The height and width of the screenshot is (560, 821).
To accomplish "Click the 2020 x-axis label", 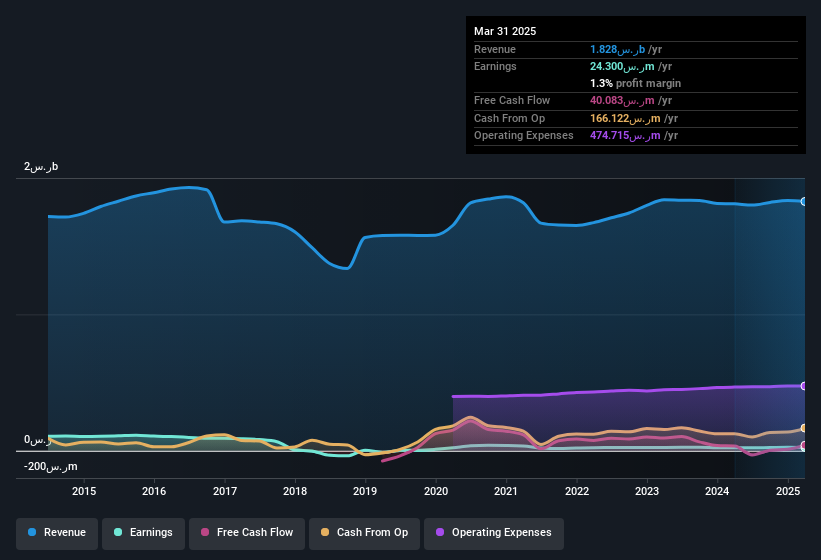I will tap(436, 491).
